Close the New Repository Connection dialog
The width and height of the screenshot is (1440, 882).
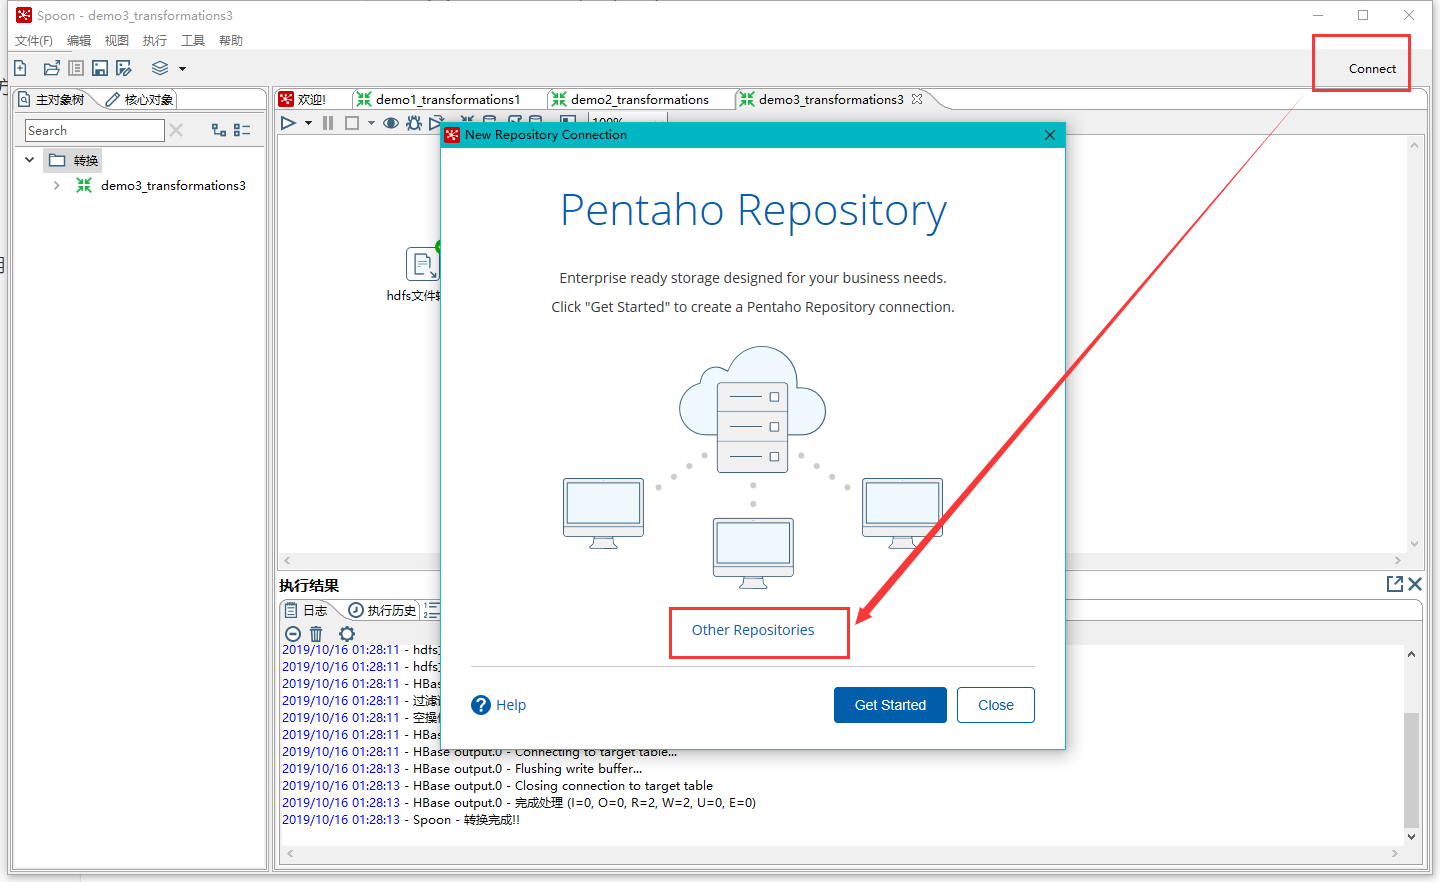1050,135
